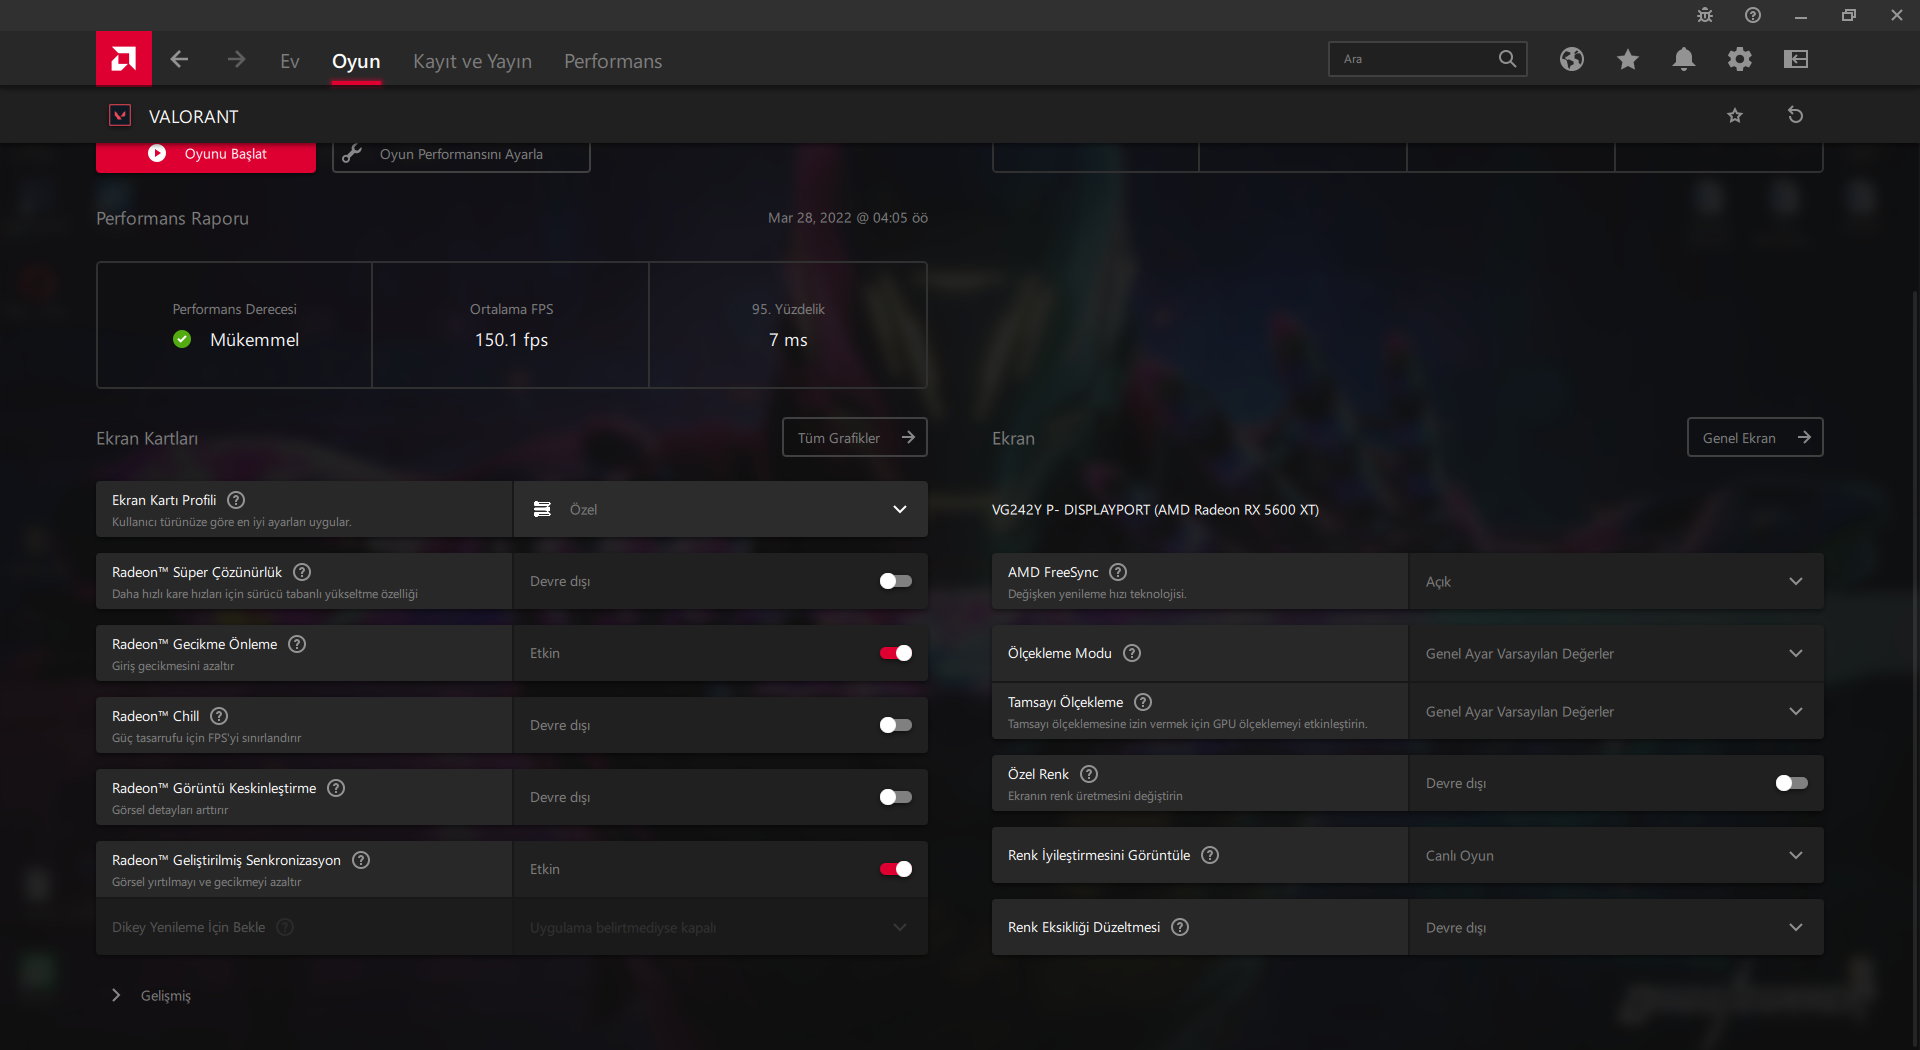Switch to Kayıt ve Yayın tab
Viewport: 1920px width, 1050px height.
472,61
